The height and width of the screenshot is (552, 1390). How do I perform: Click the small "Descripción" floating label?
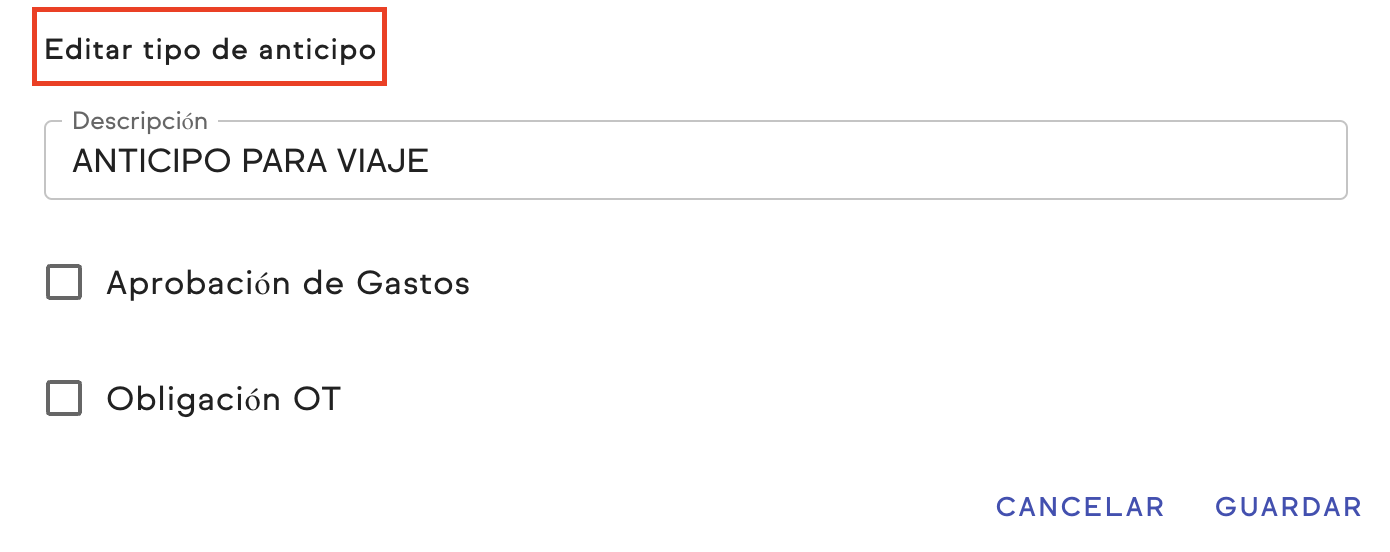pyautogui.click(x=140, y=121)
